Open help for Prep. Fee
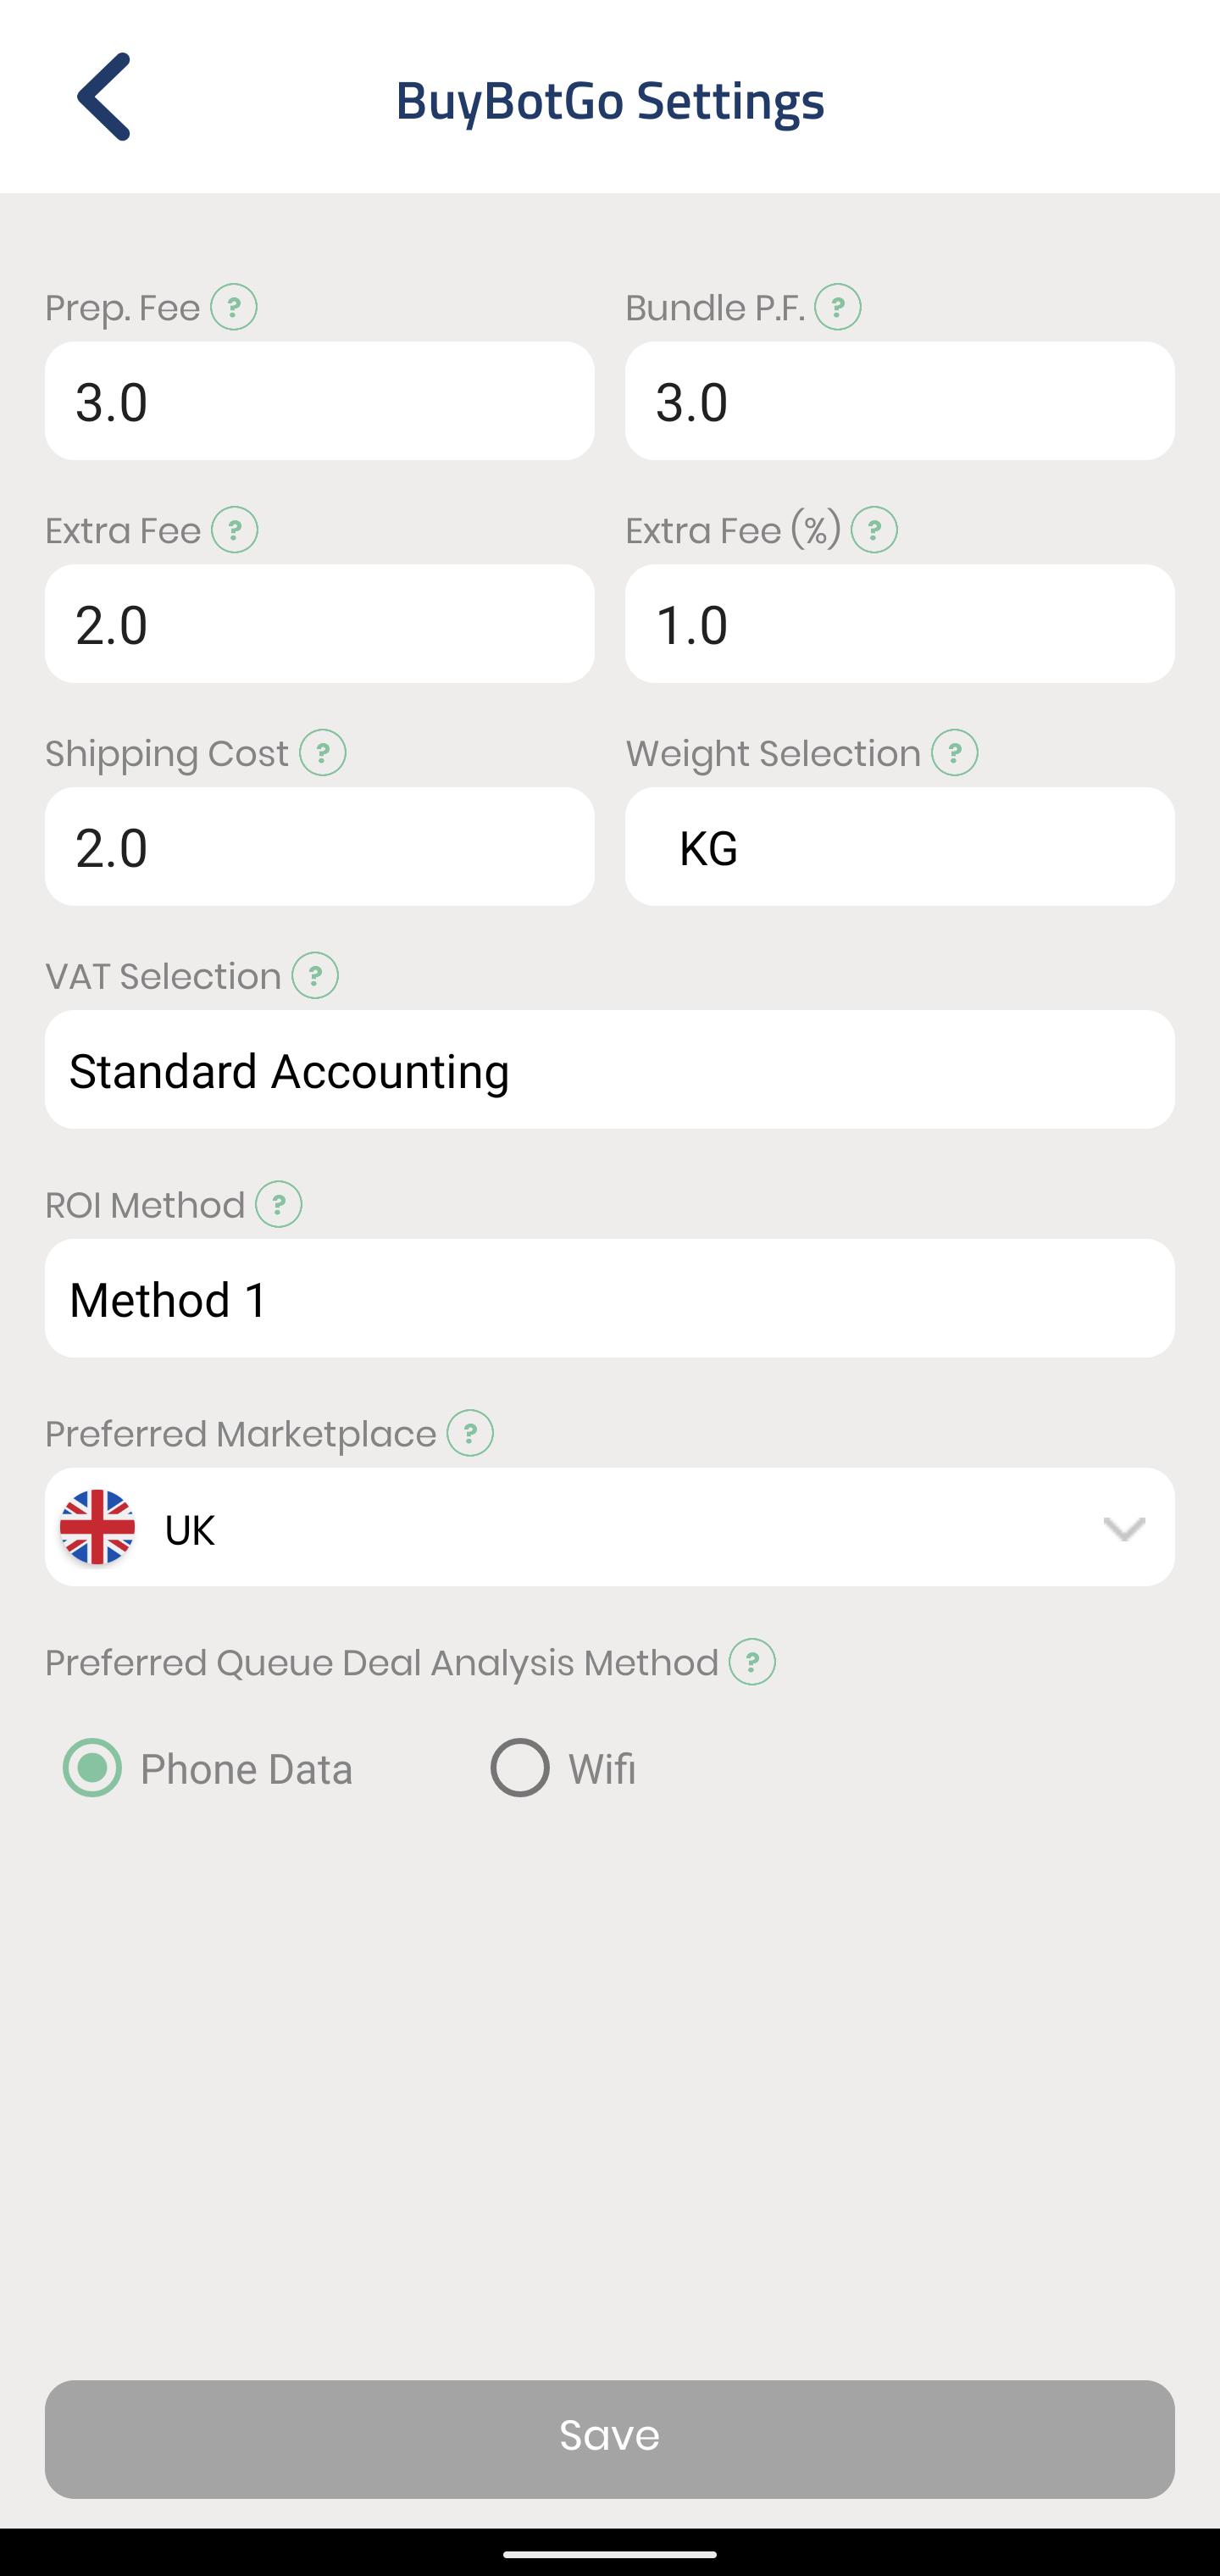 pyautogui.click(x=234, y=307)
